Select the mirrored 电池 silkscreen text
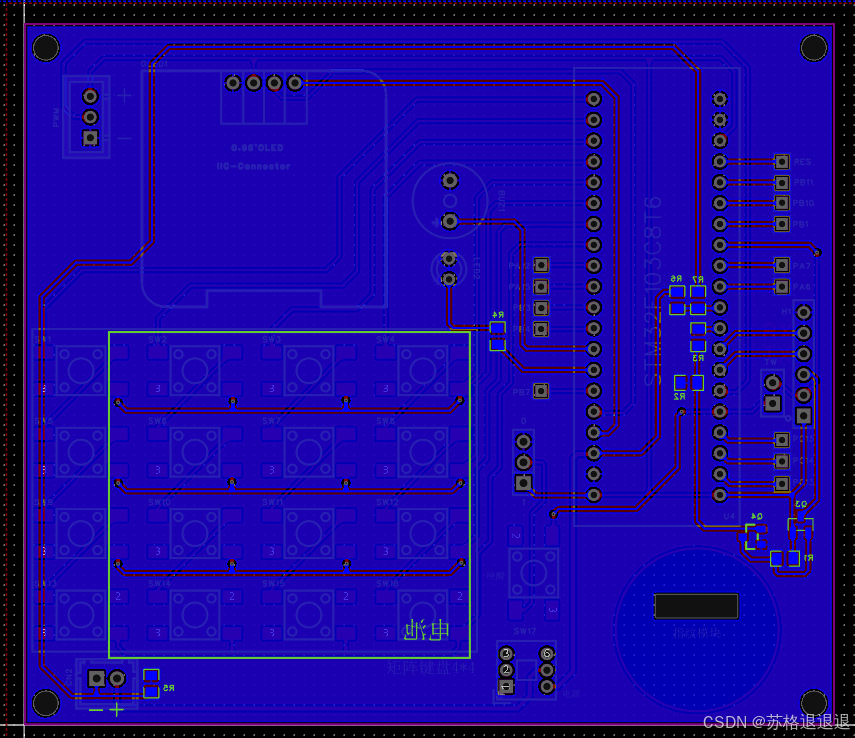Image resolution: width=855 pixels, height=738 pixels. [427, 630]
